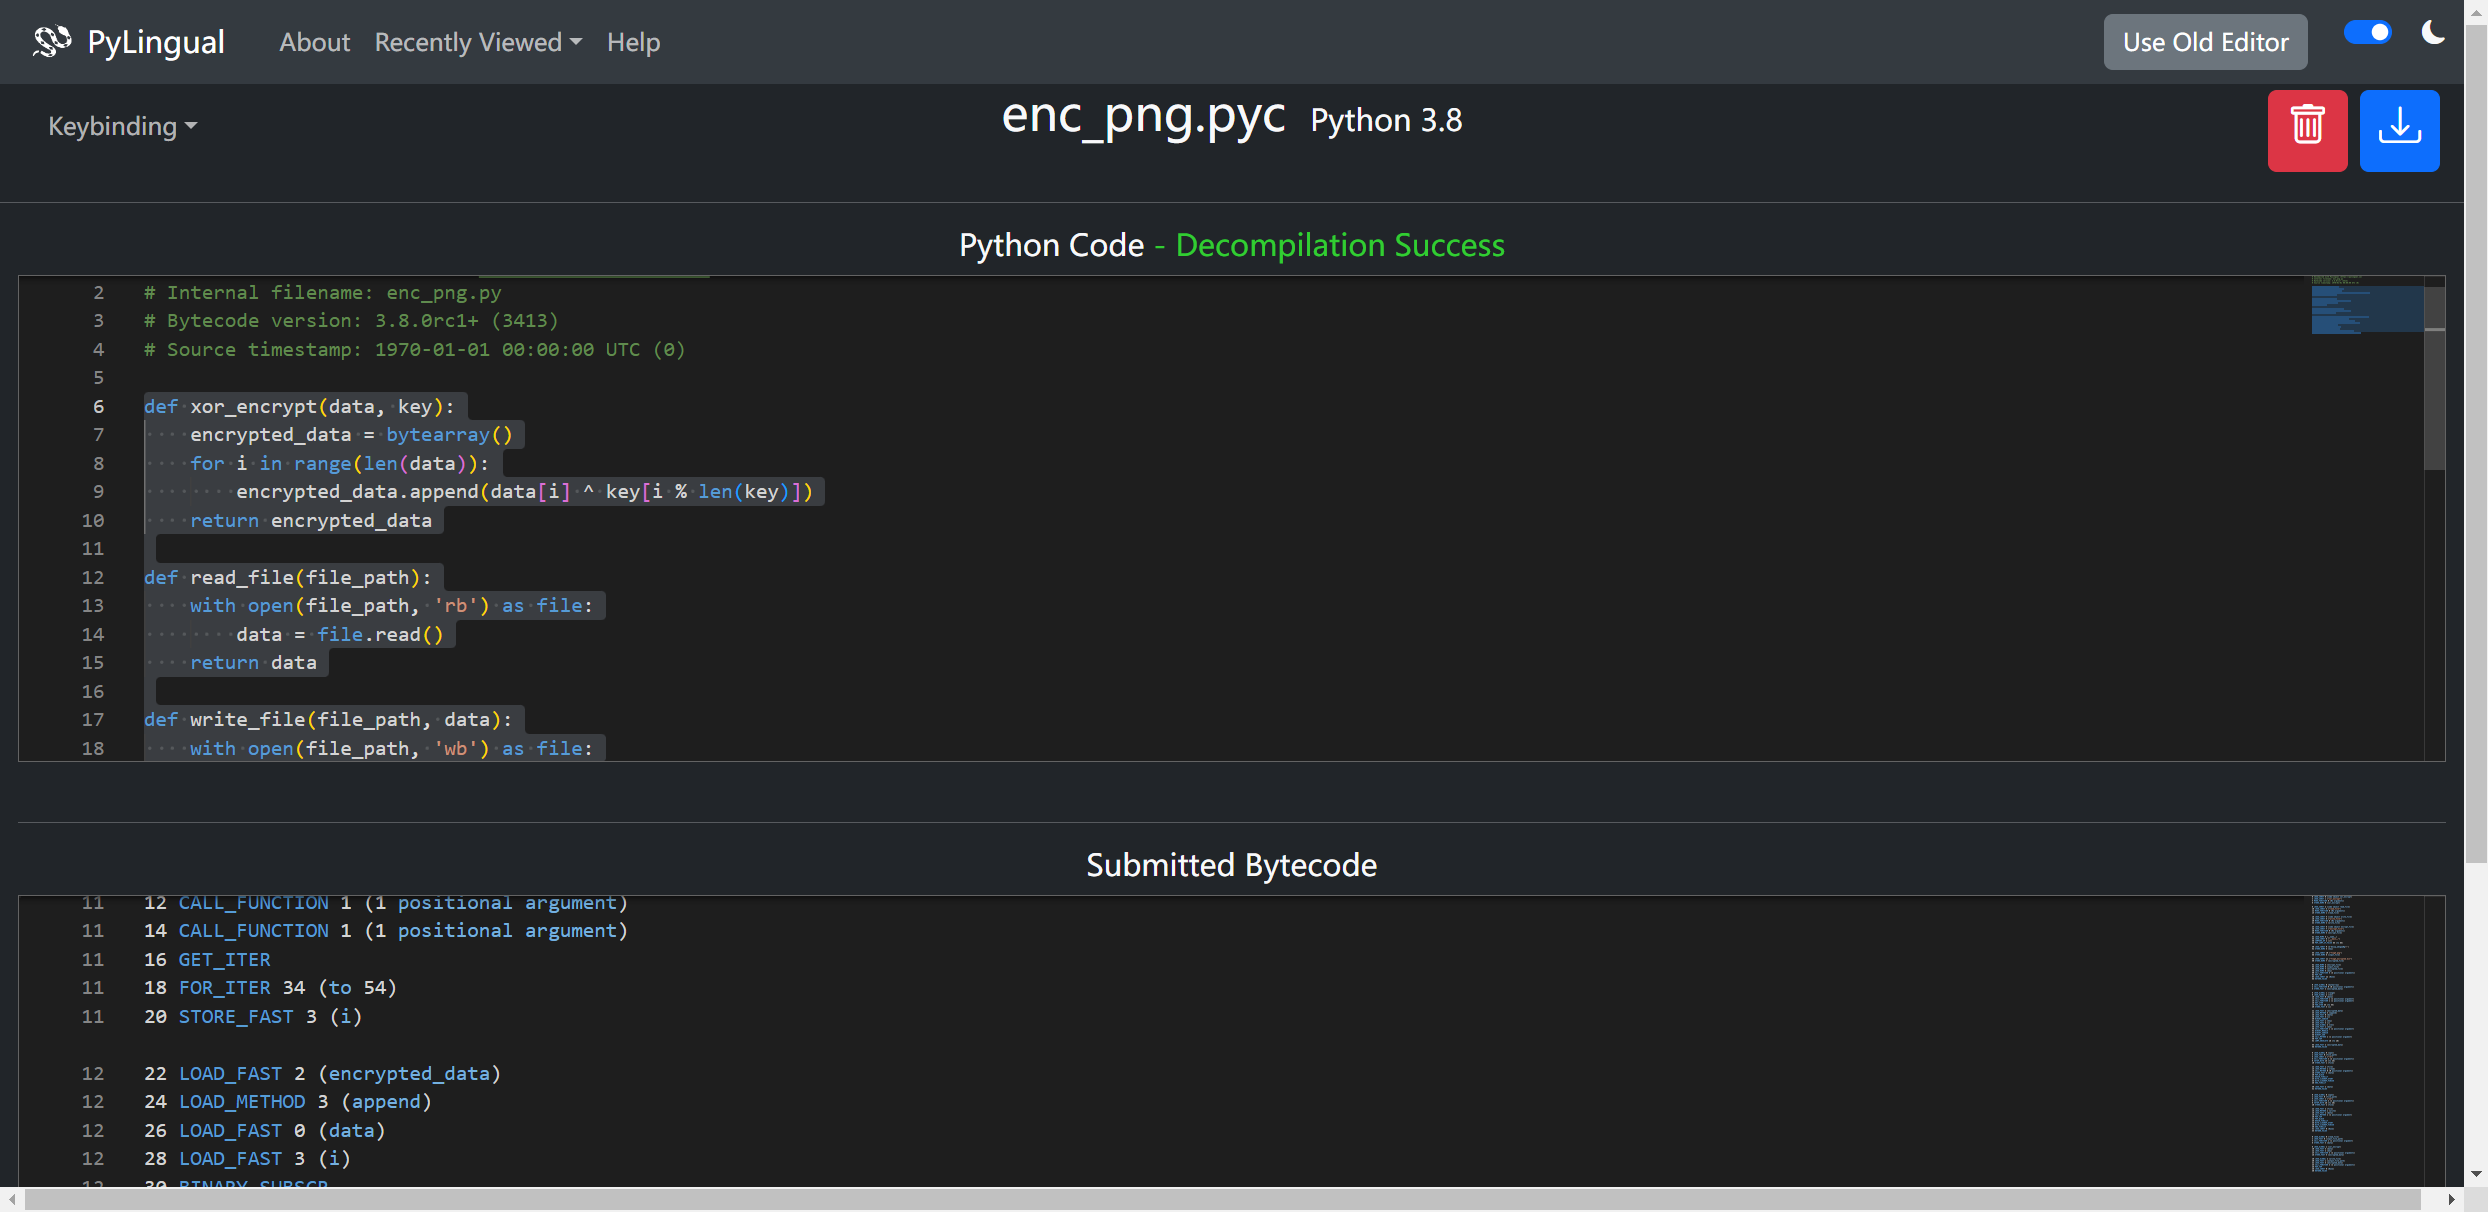Image resolution: width=2488 pixels, height=1212 pixels.
Task: Click the Python code minimap
Action: coord(2366,310)
